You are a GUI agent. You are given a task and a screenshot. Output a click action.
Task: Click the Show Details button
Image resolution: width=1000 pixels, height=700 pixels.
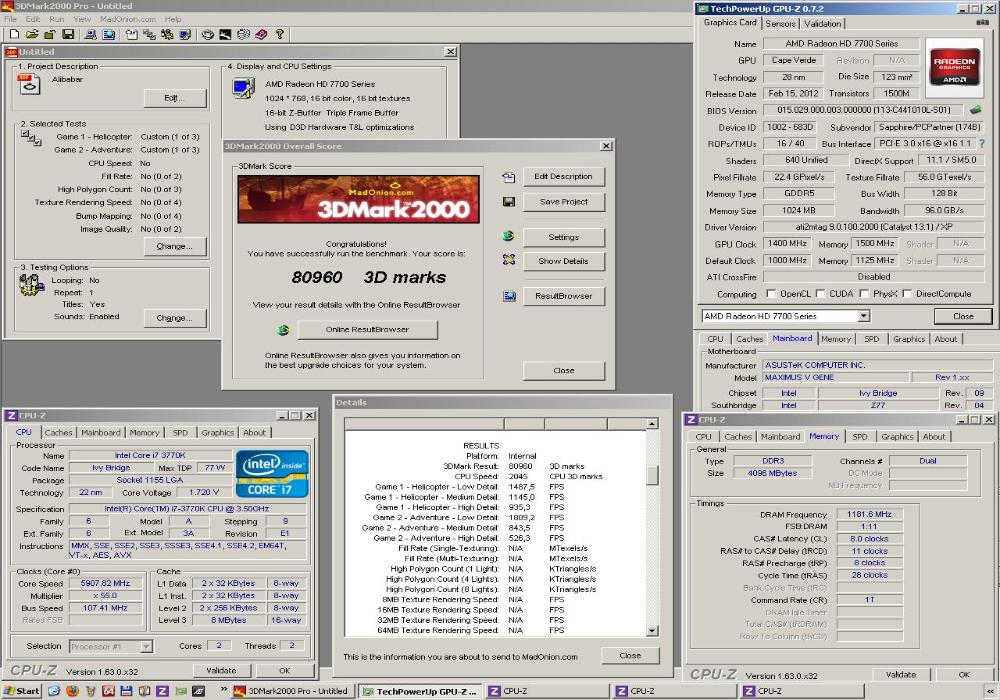click(x=563, y=261)
